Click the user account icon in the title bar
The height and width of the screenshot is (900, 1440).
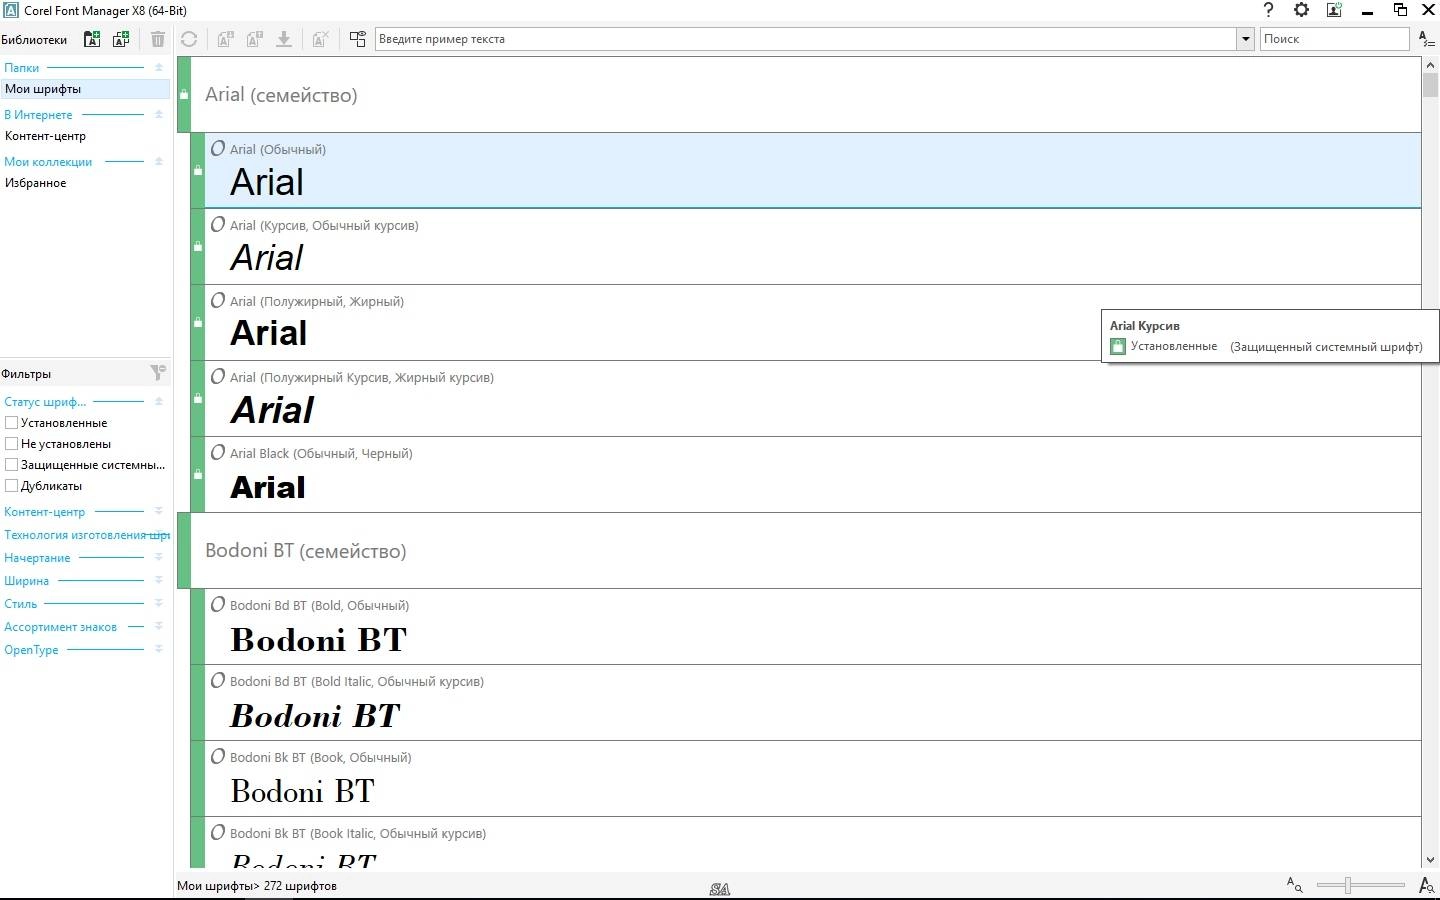tap(1334, 10)
